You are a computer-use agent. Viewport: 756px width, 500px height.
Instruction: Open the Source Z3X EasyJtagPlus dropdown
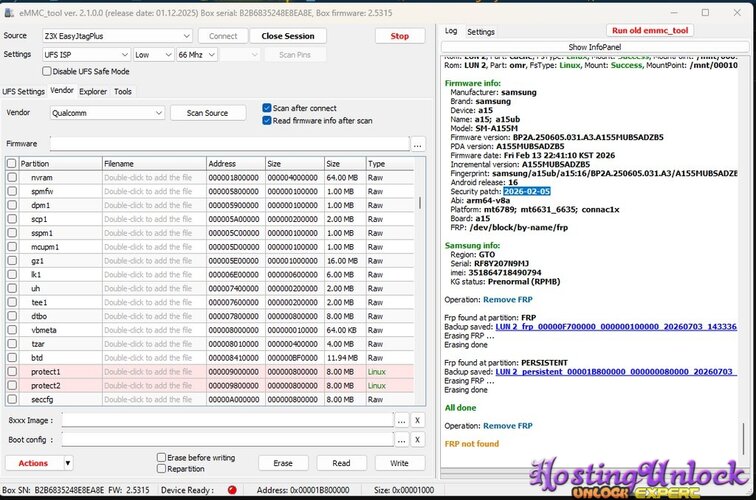click(x=117, y=36)
